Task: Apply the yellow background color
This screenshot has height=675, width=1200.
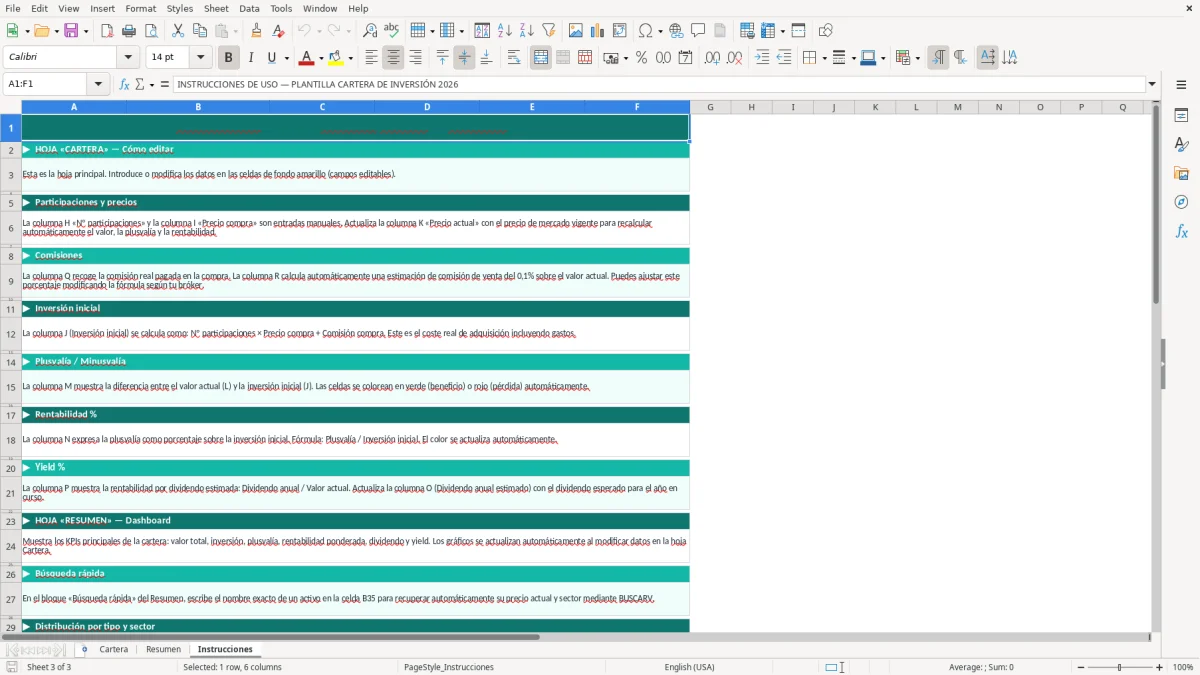Action: click(x=336, y=58)
